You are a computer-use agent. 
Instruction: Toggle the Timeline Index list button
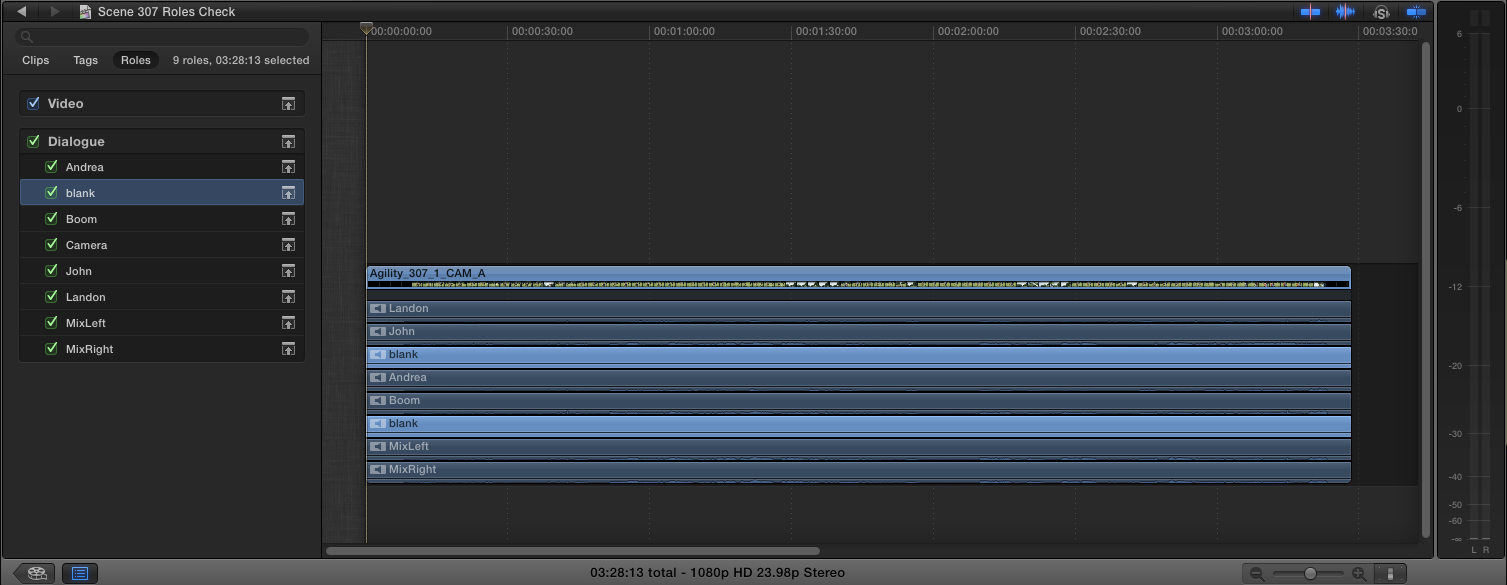80,573
